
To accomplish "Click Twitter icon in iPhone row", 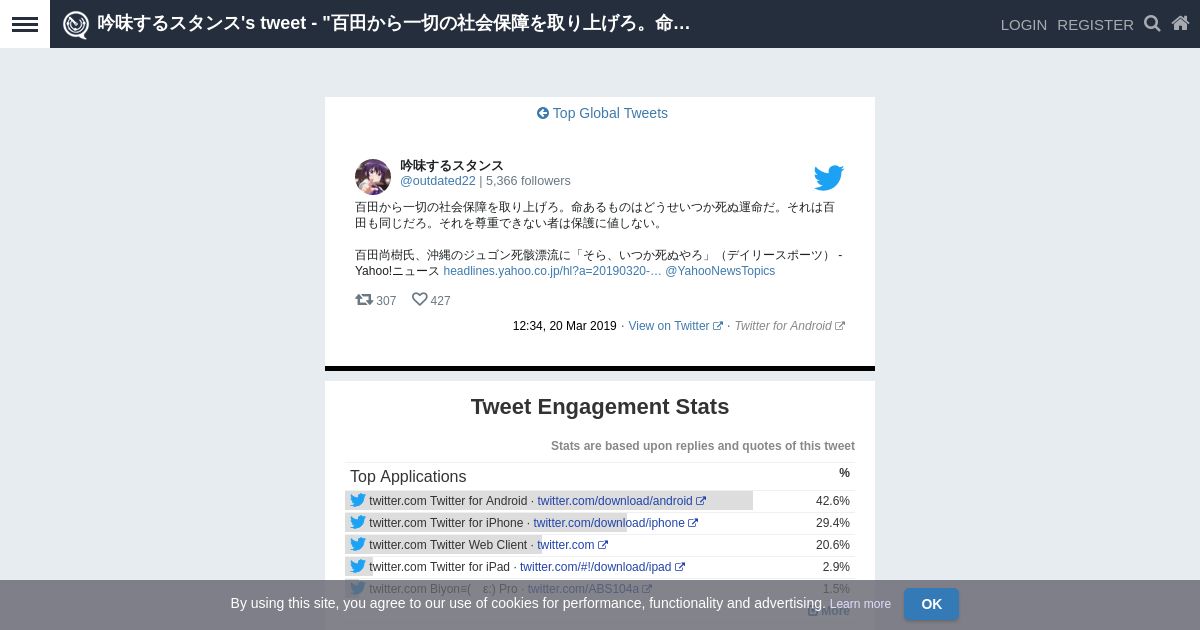I will tap(358, 522).
